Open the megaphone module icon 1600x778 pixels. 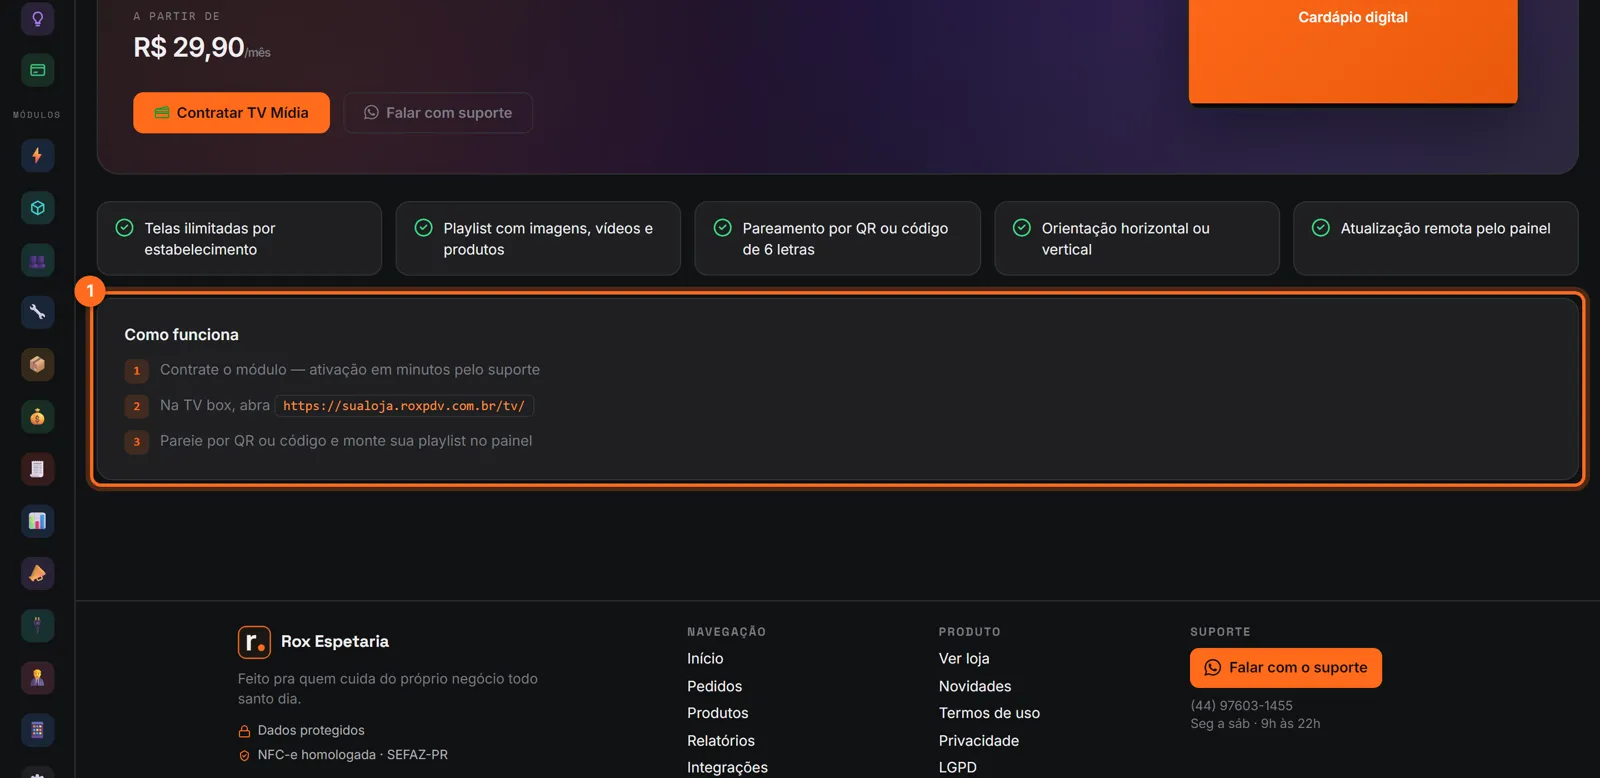[37, 573]
